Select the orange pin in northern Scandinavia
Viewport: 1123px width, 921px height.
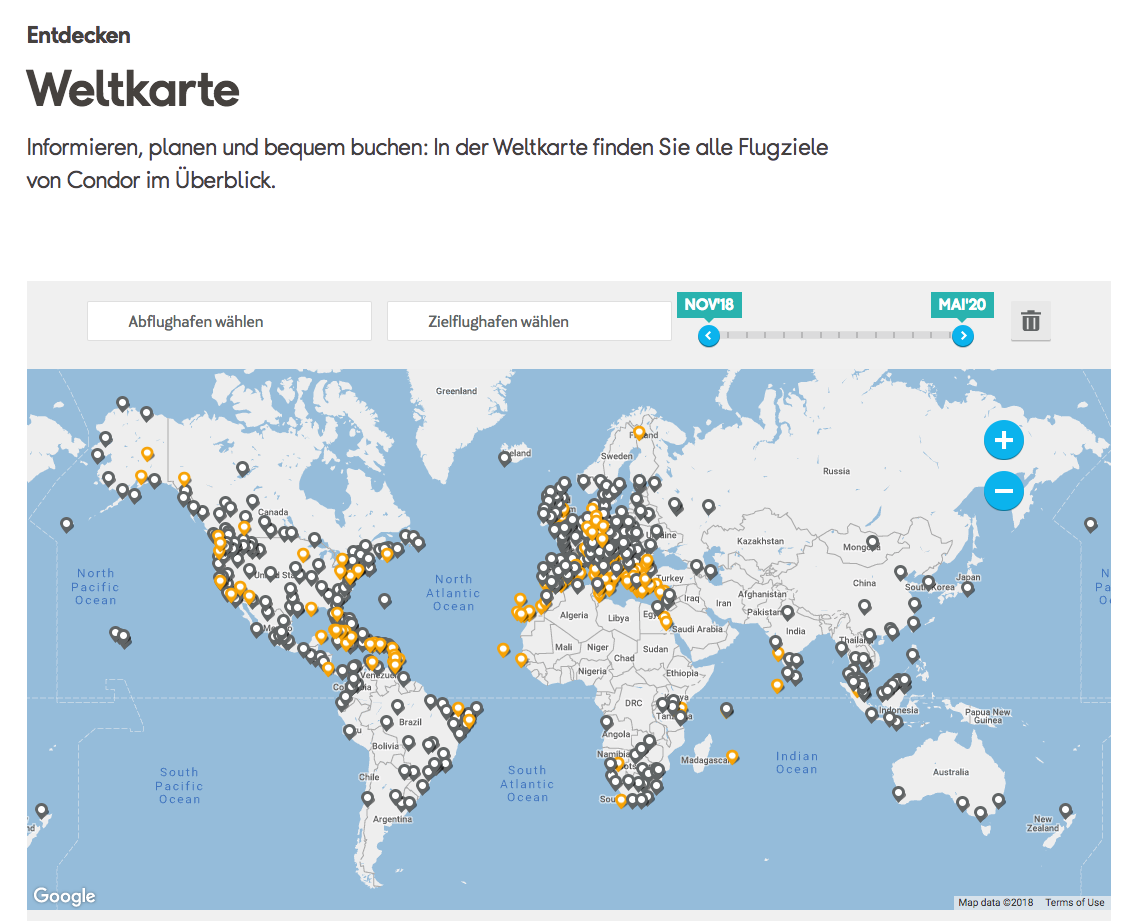click(x=637, y=434)
